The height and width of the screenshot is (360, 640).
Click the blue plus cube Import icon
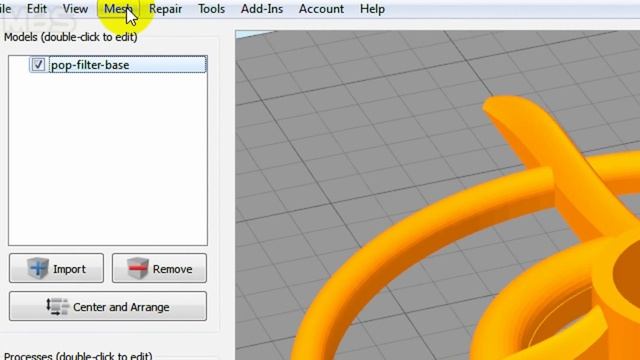point(38,268)
